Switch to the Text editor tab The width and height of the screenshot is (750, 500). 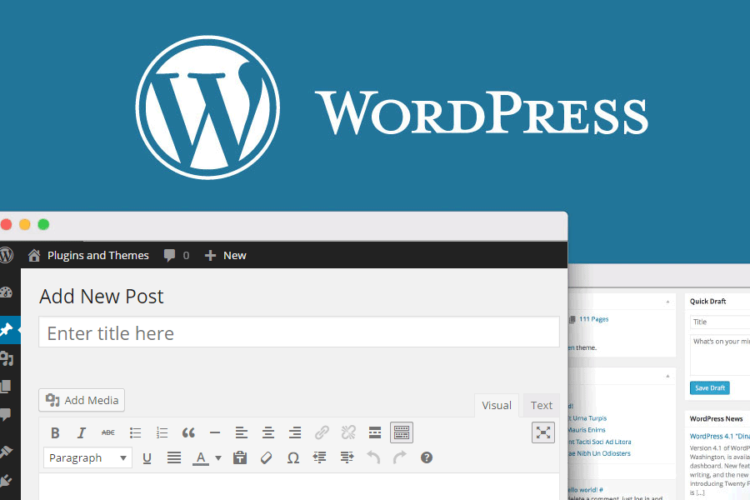click(541, 406)
